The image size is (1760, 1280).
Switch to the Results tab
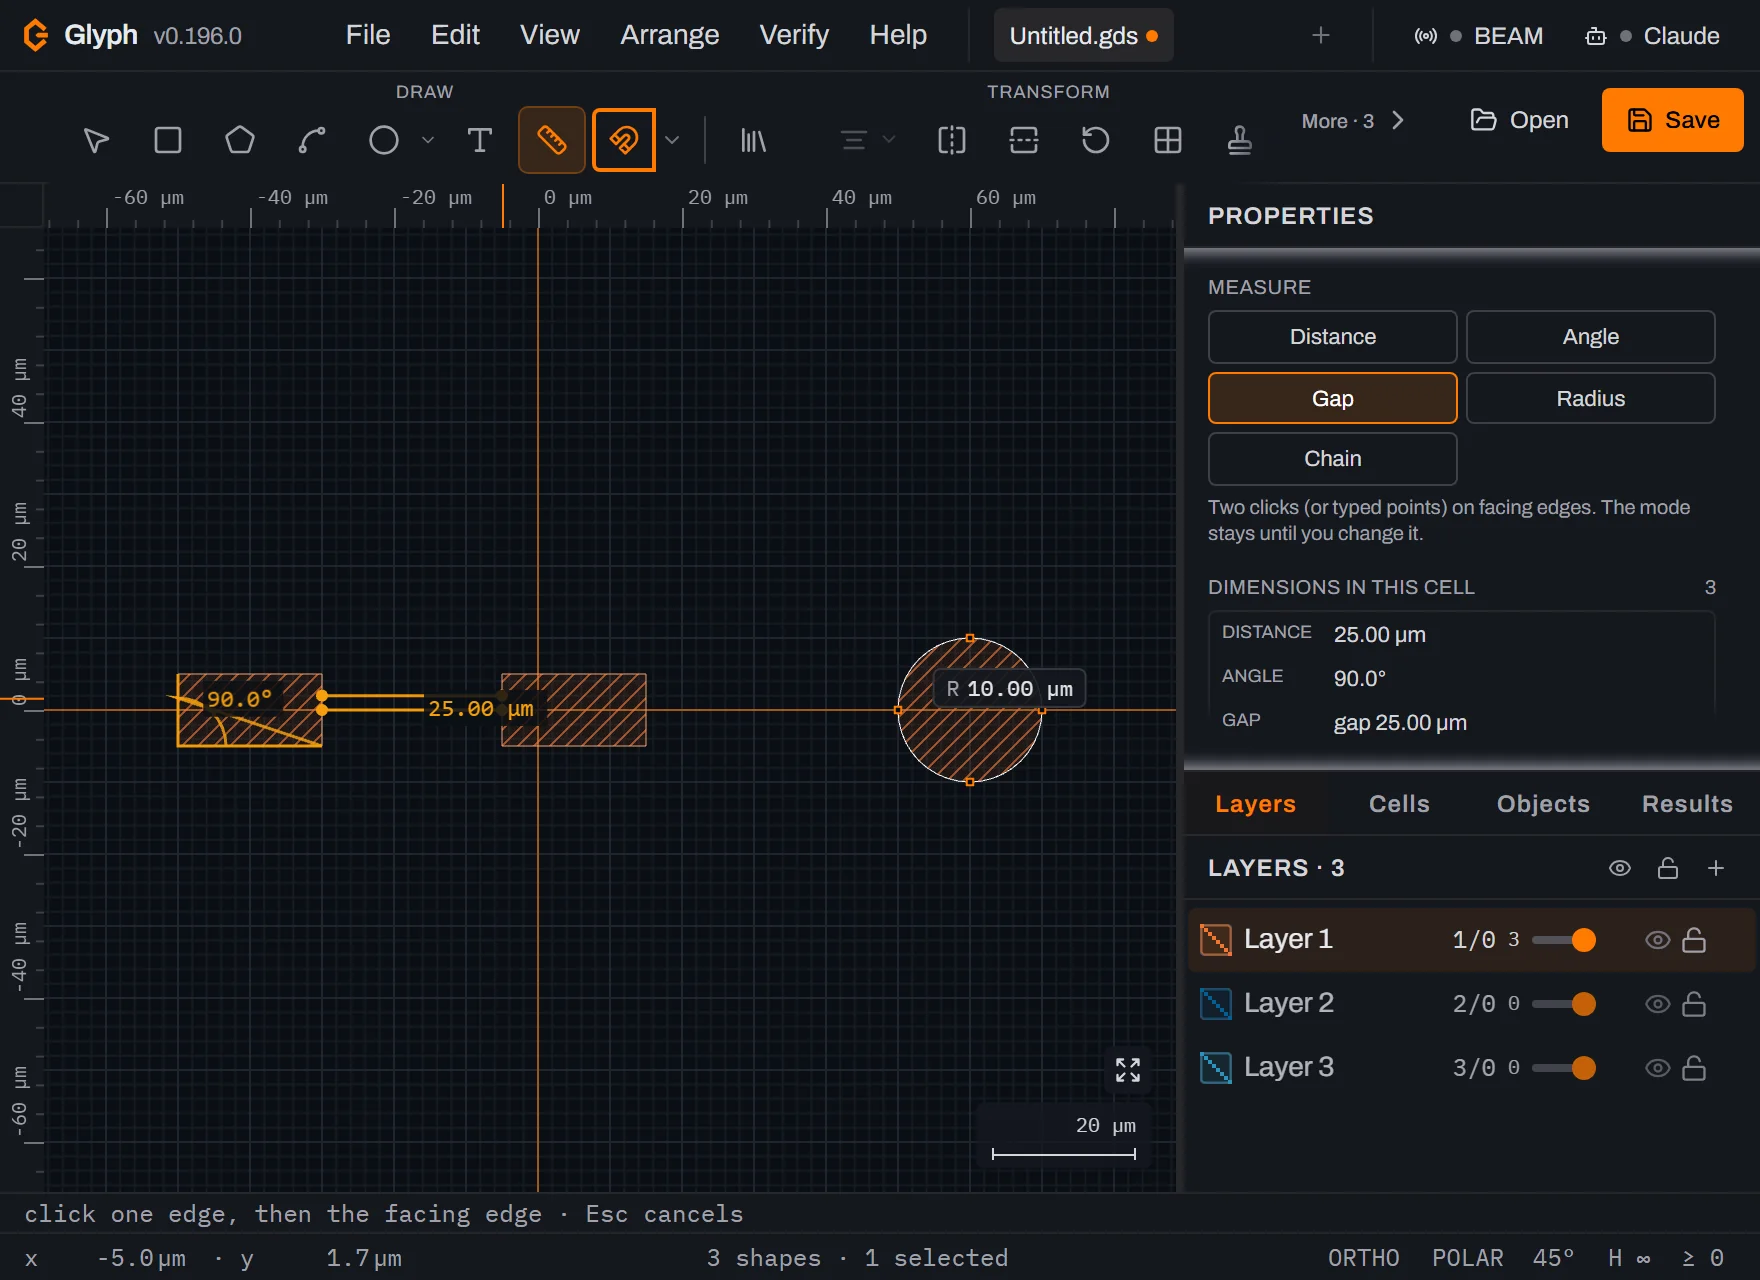1687,804
